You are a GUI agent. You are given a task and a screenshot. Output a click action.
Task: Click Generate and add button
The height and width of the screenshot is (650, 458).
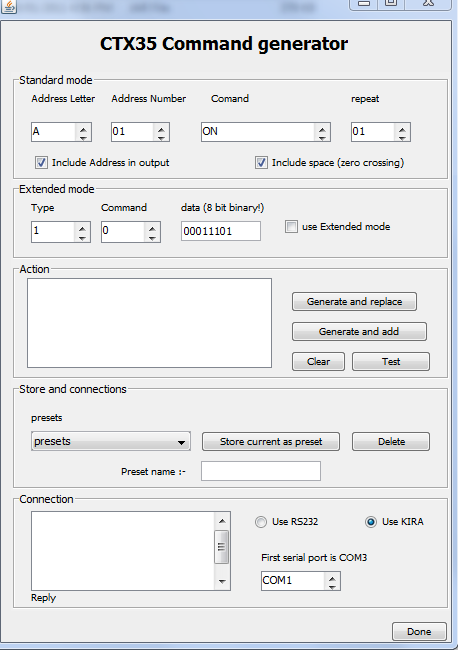[359, 331]
